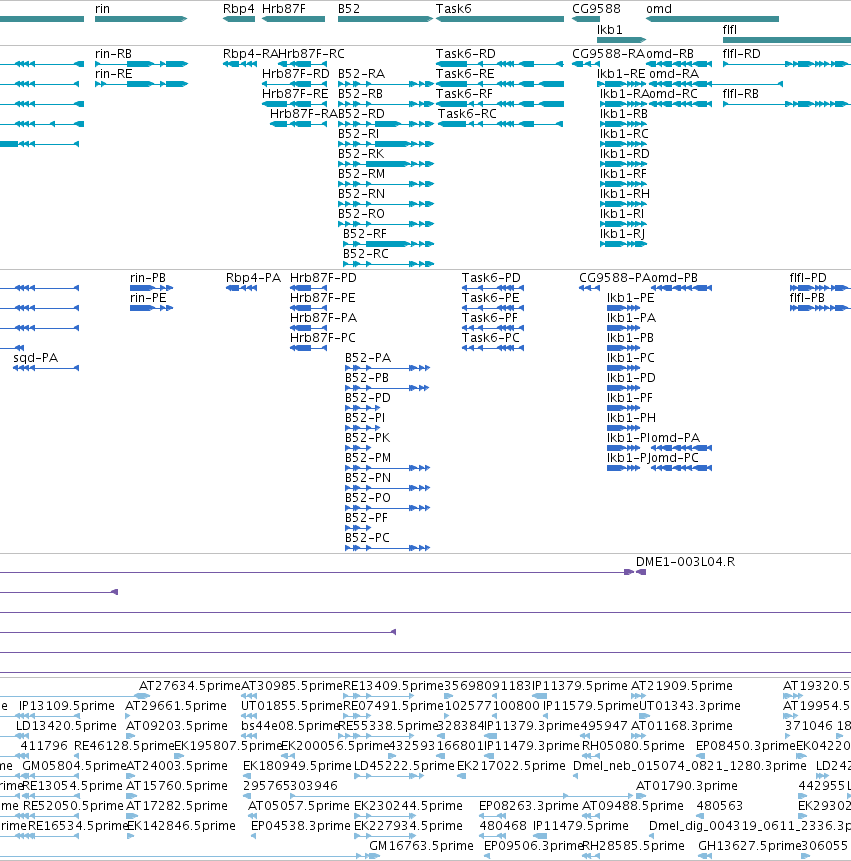Click protein B52-PK

click(x=367, y=438)
